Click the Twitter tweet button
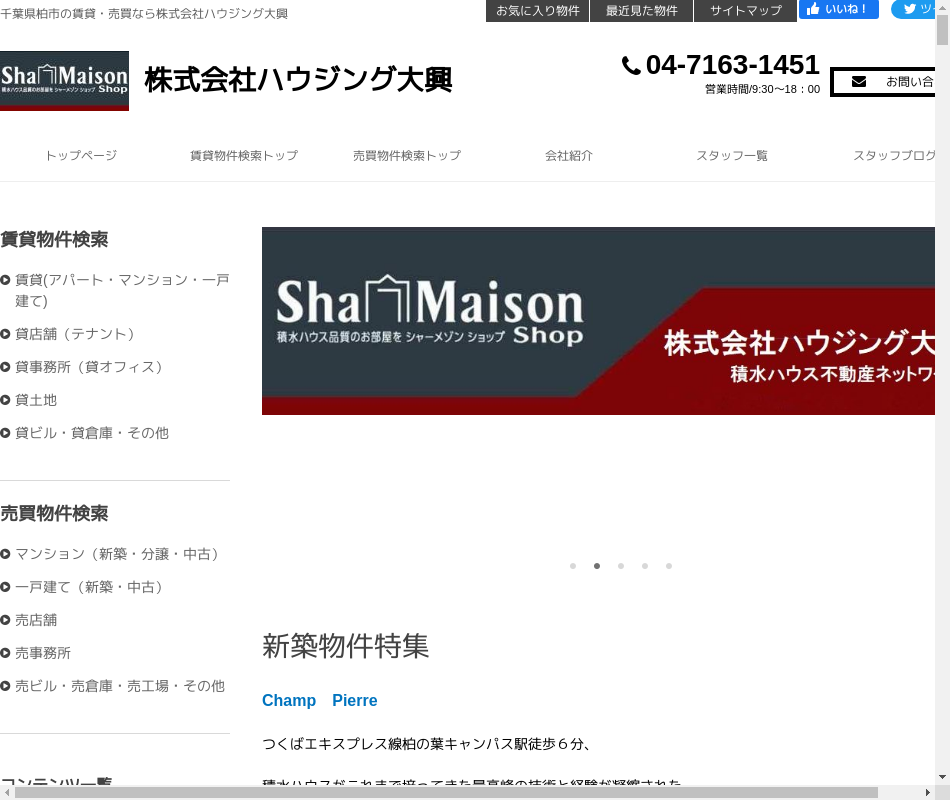 click(x=914, y=10)
